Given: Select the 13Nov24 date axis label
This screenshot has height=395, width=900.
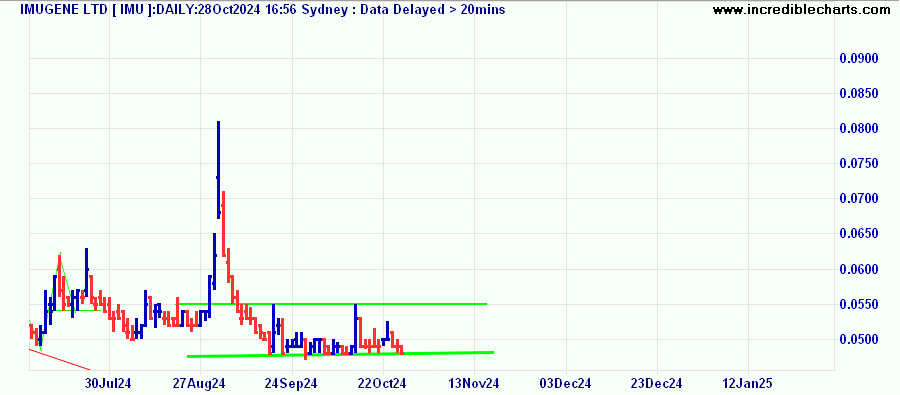Looking at the screenshot, I should [x=475, y=383].
